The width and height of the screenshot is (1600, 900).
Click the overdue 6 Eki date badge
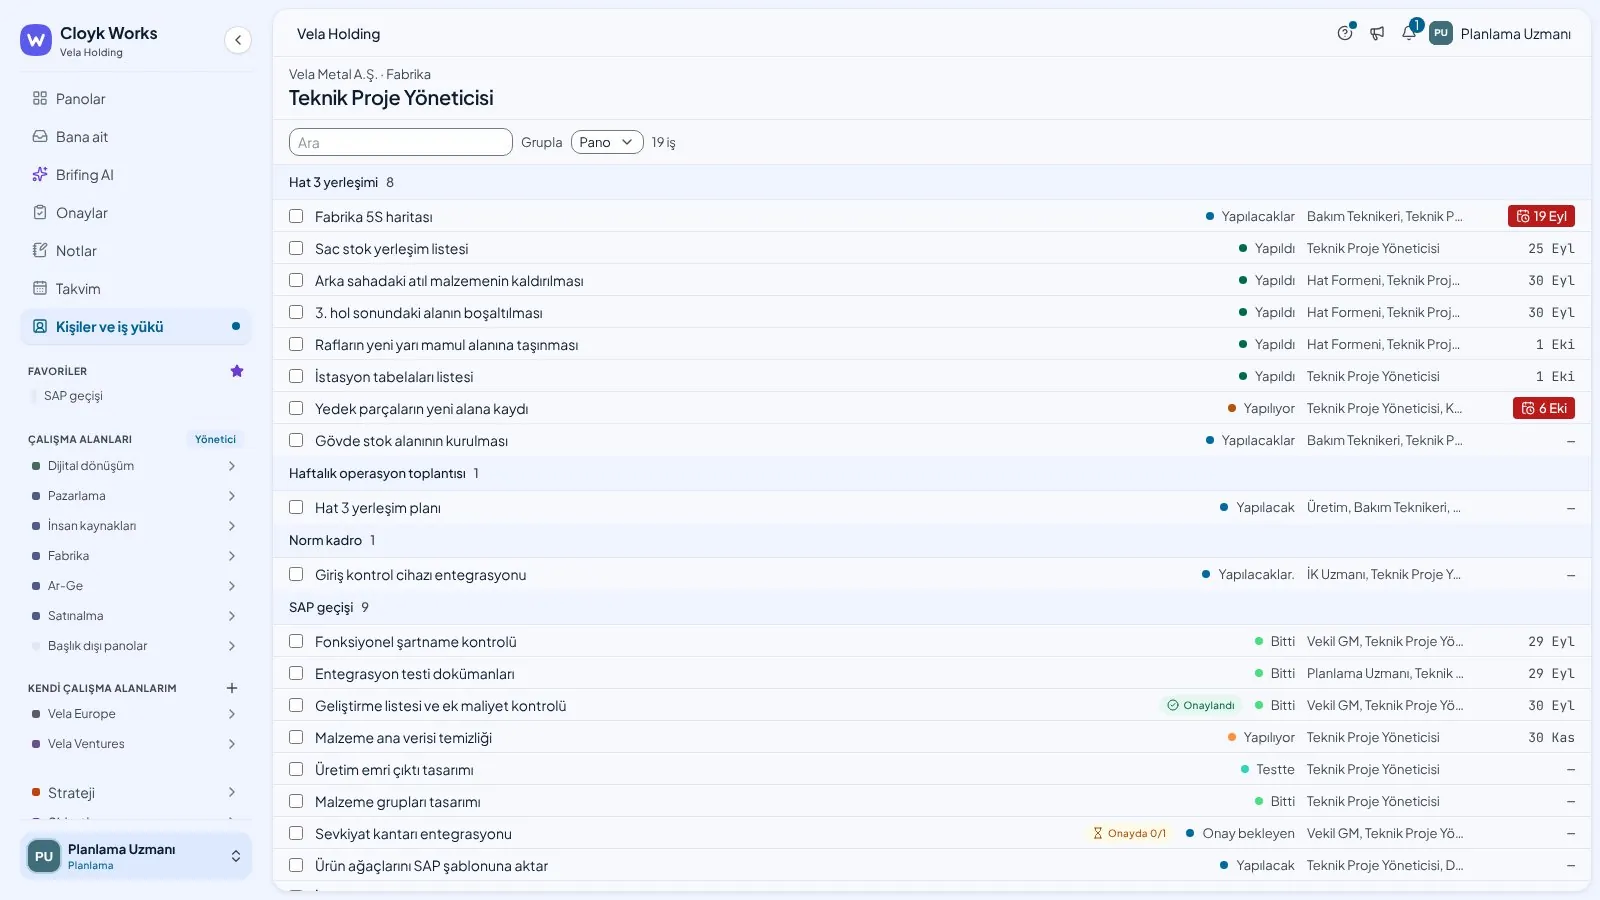click(x=1544, y=408)
